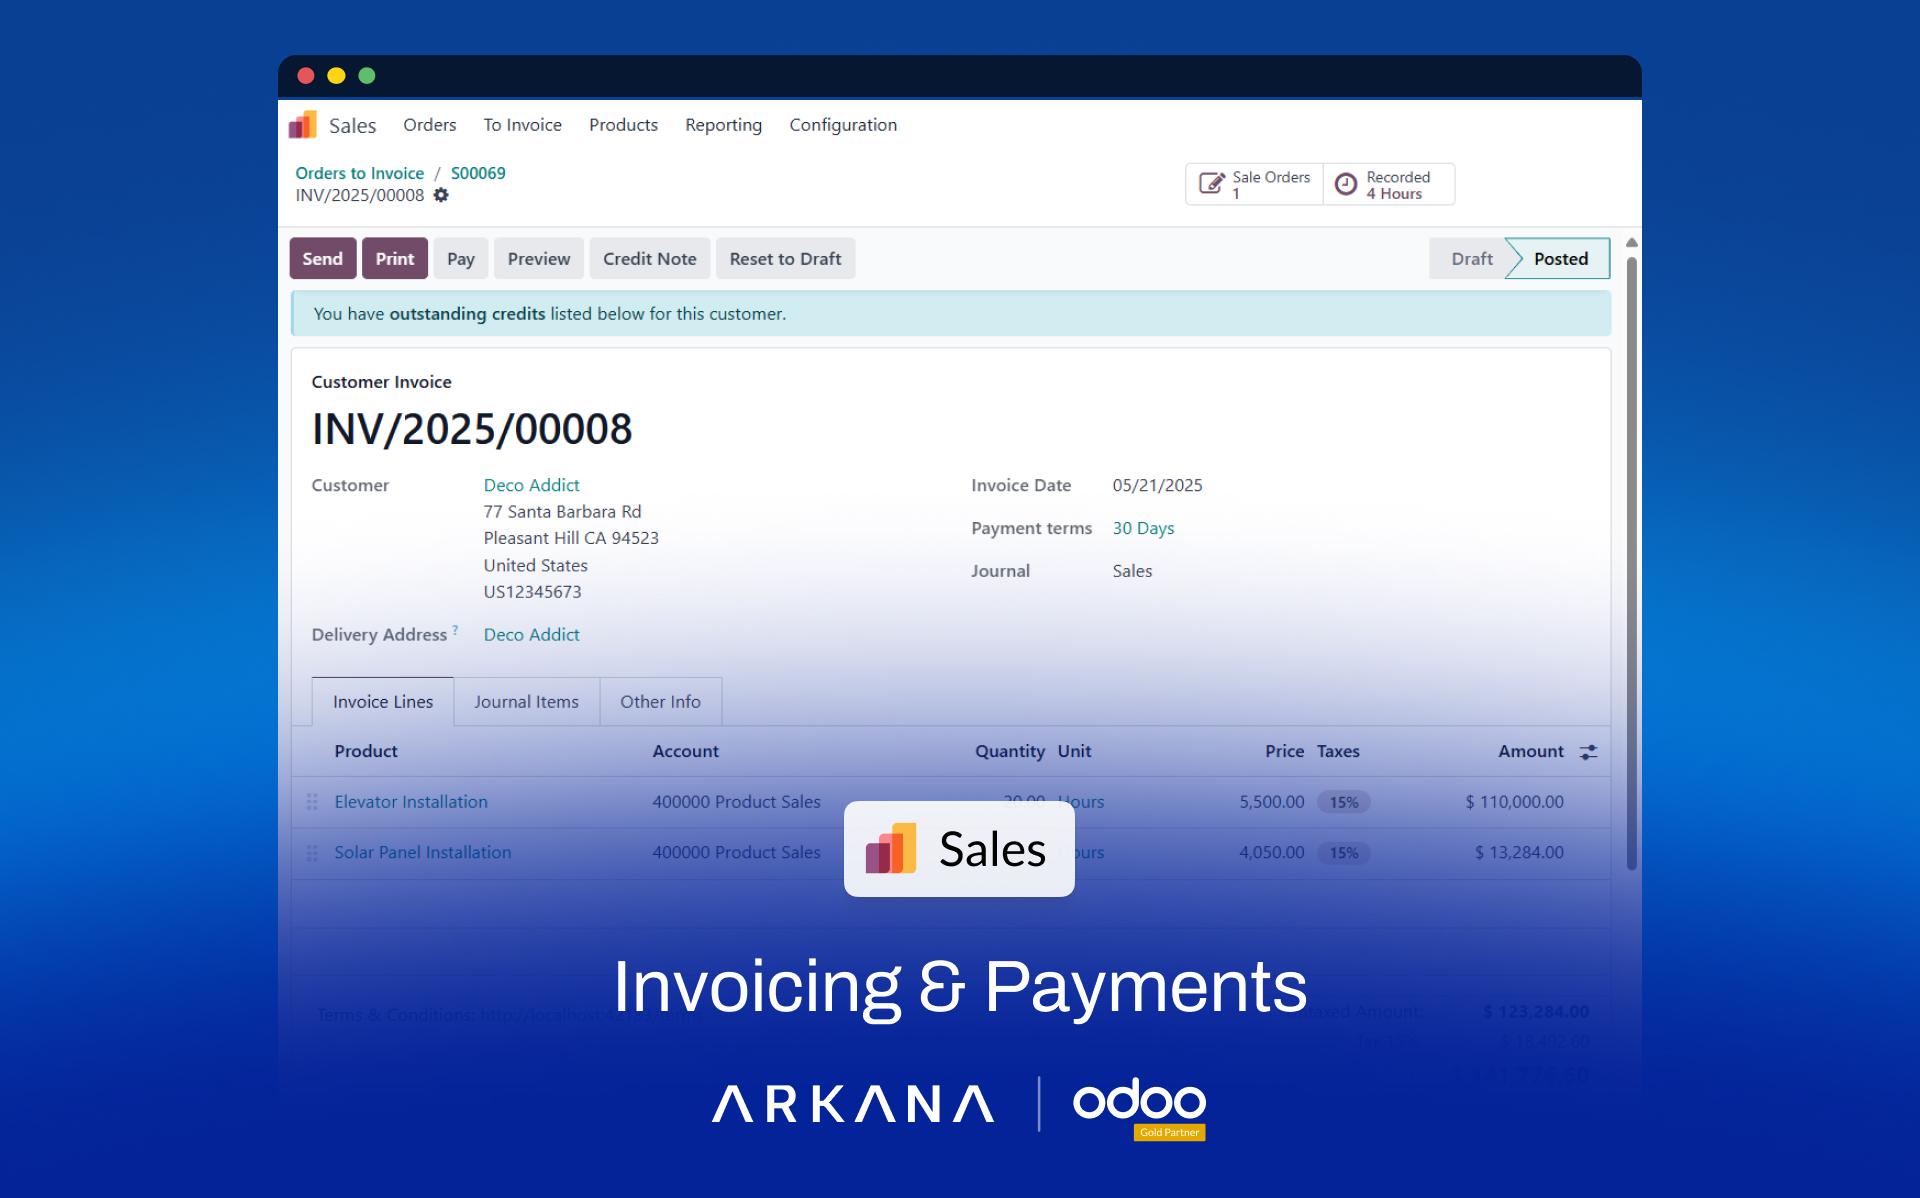The height and width of the screenshot is (1198, 1920).
Task: Click the yellow minimize window dot
Action: click(x=336, y=76)
